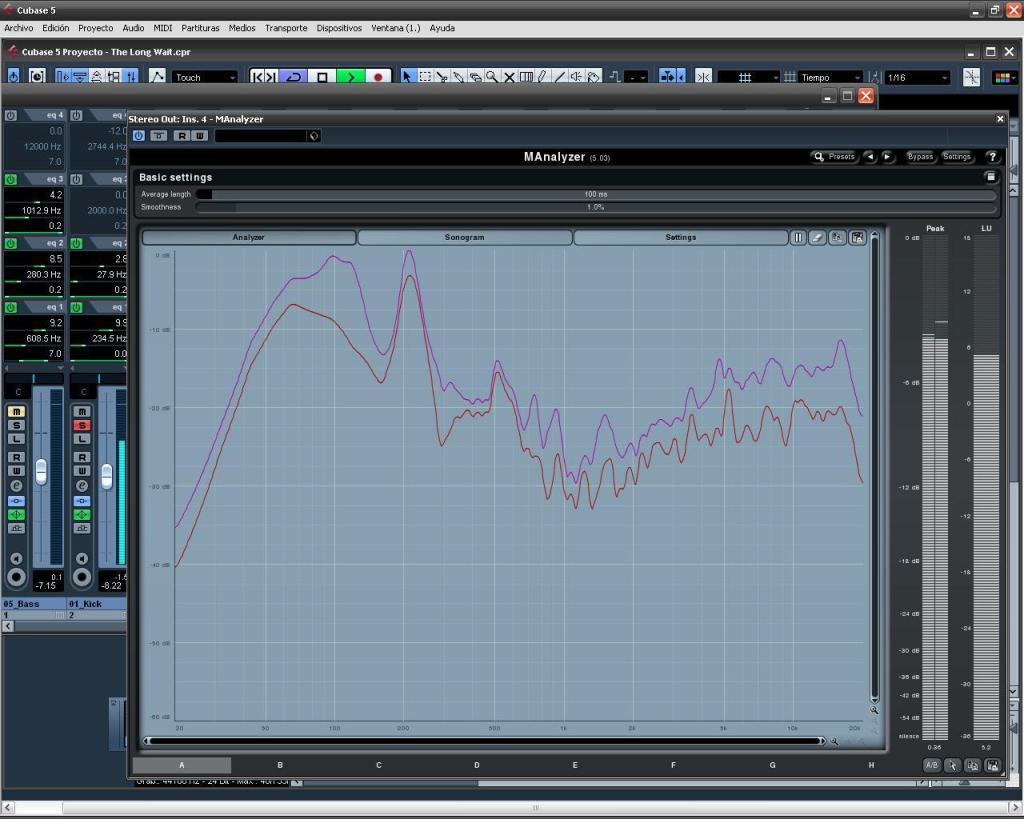Select the next preset arrow in MAnalyzer
Image resolution: width=1024 pixels, height=819 pixels.
pyautogui.click(x=887, y=157)
